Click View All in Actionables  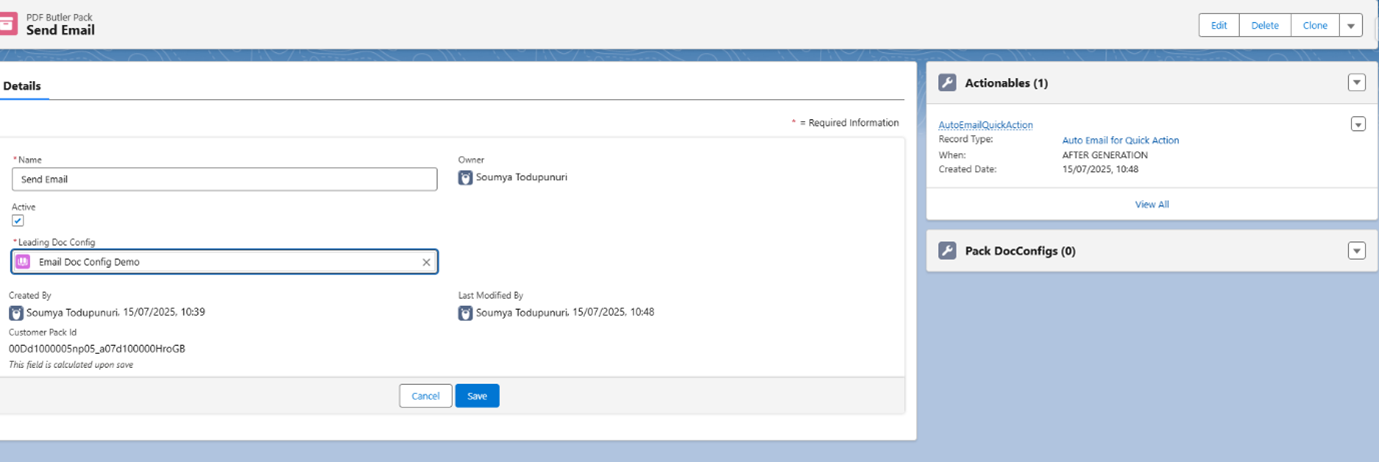1152,204
